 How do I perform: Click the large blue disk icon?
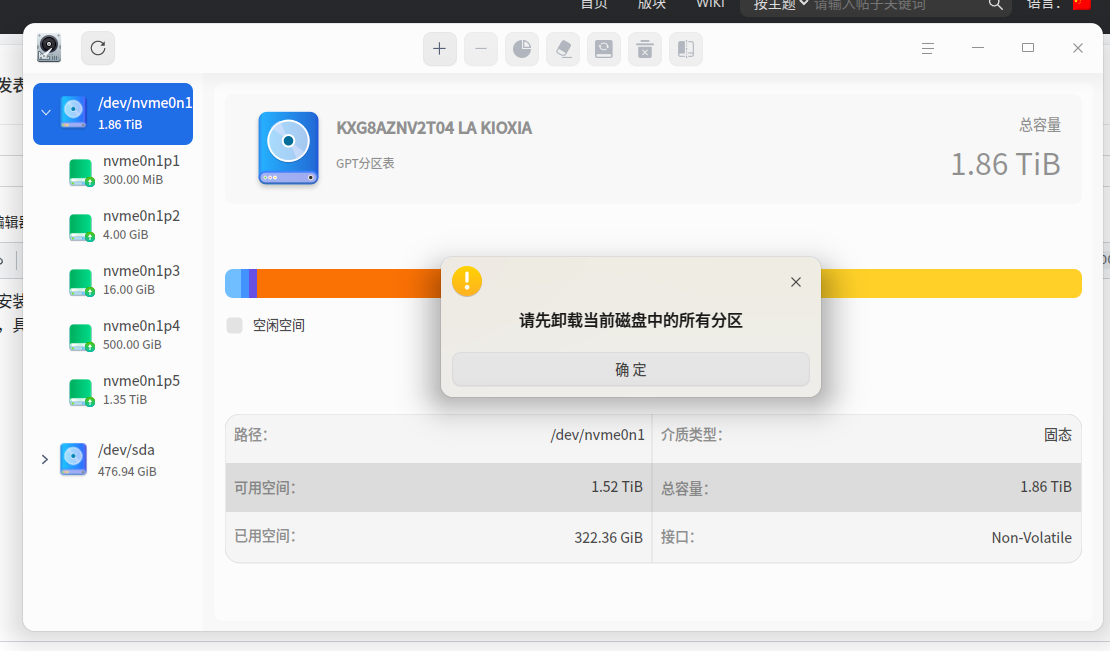[288, 148]
